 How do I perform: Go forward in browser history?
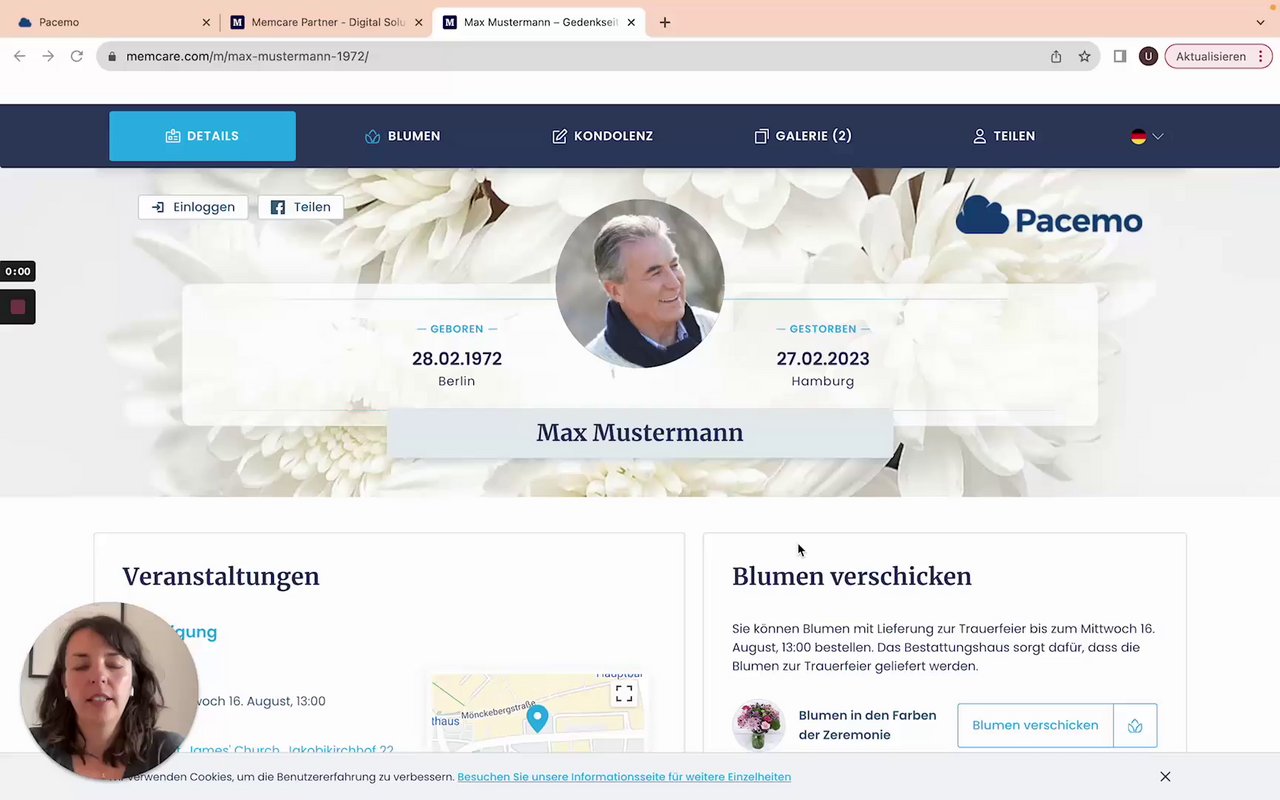point(48,56)
